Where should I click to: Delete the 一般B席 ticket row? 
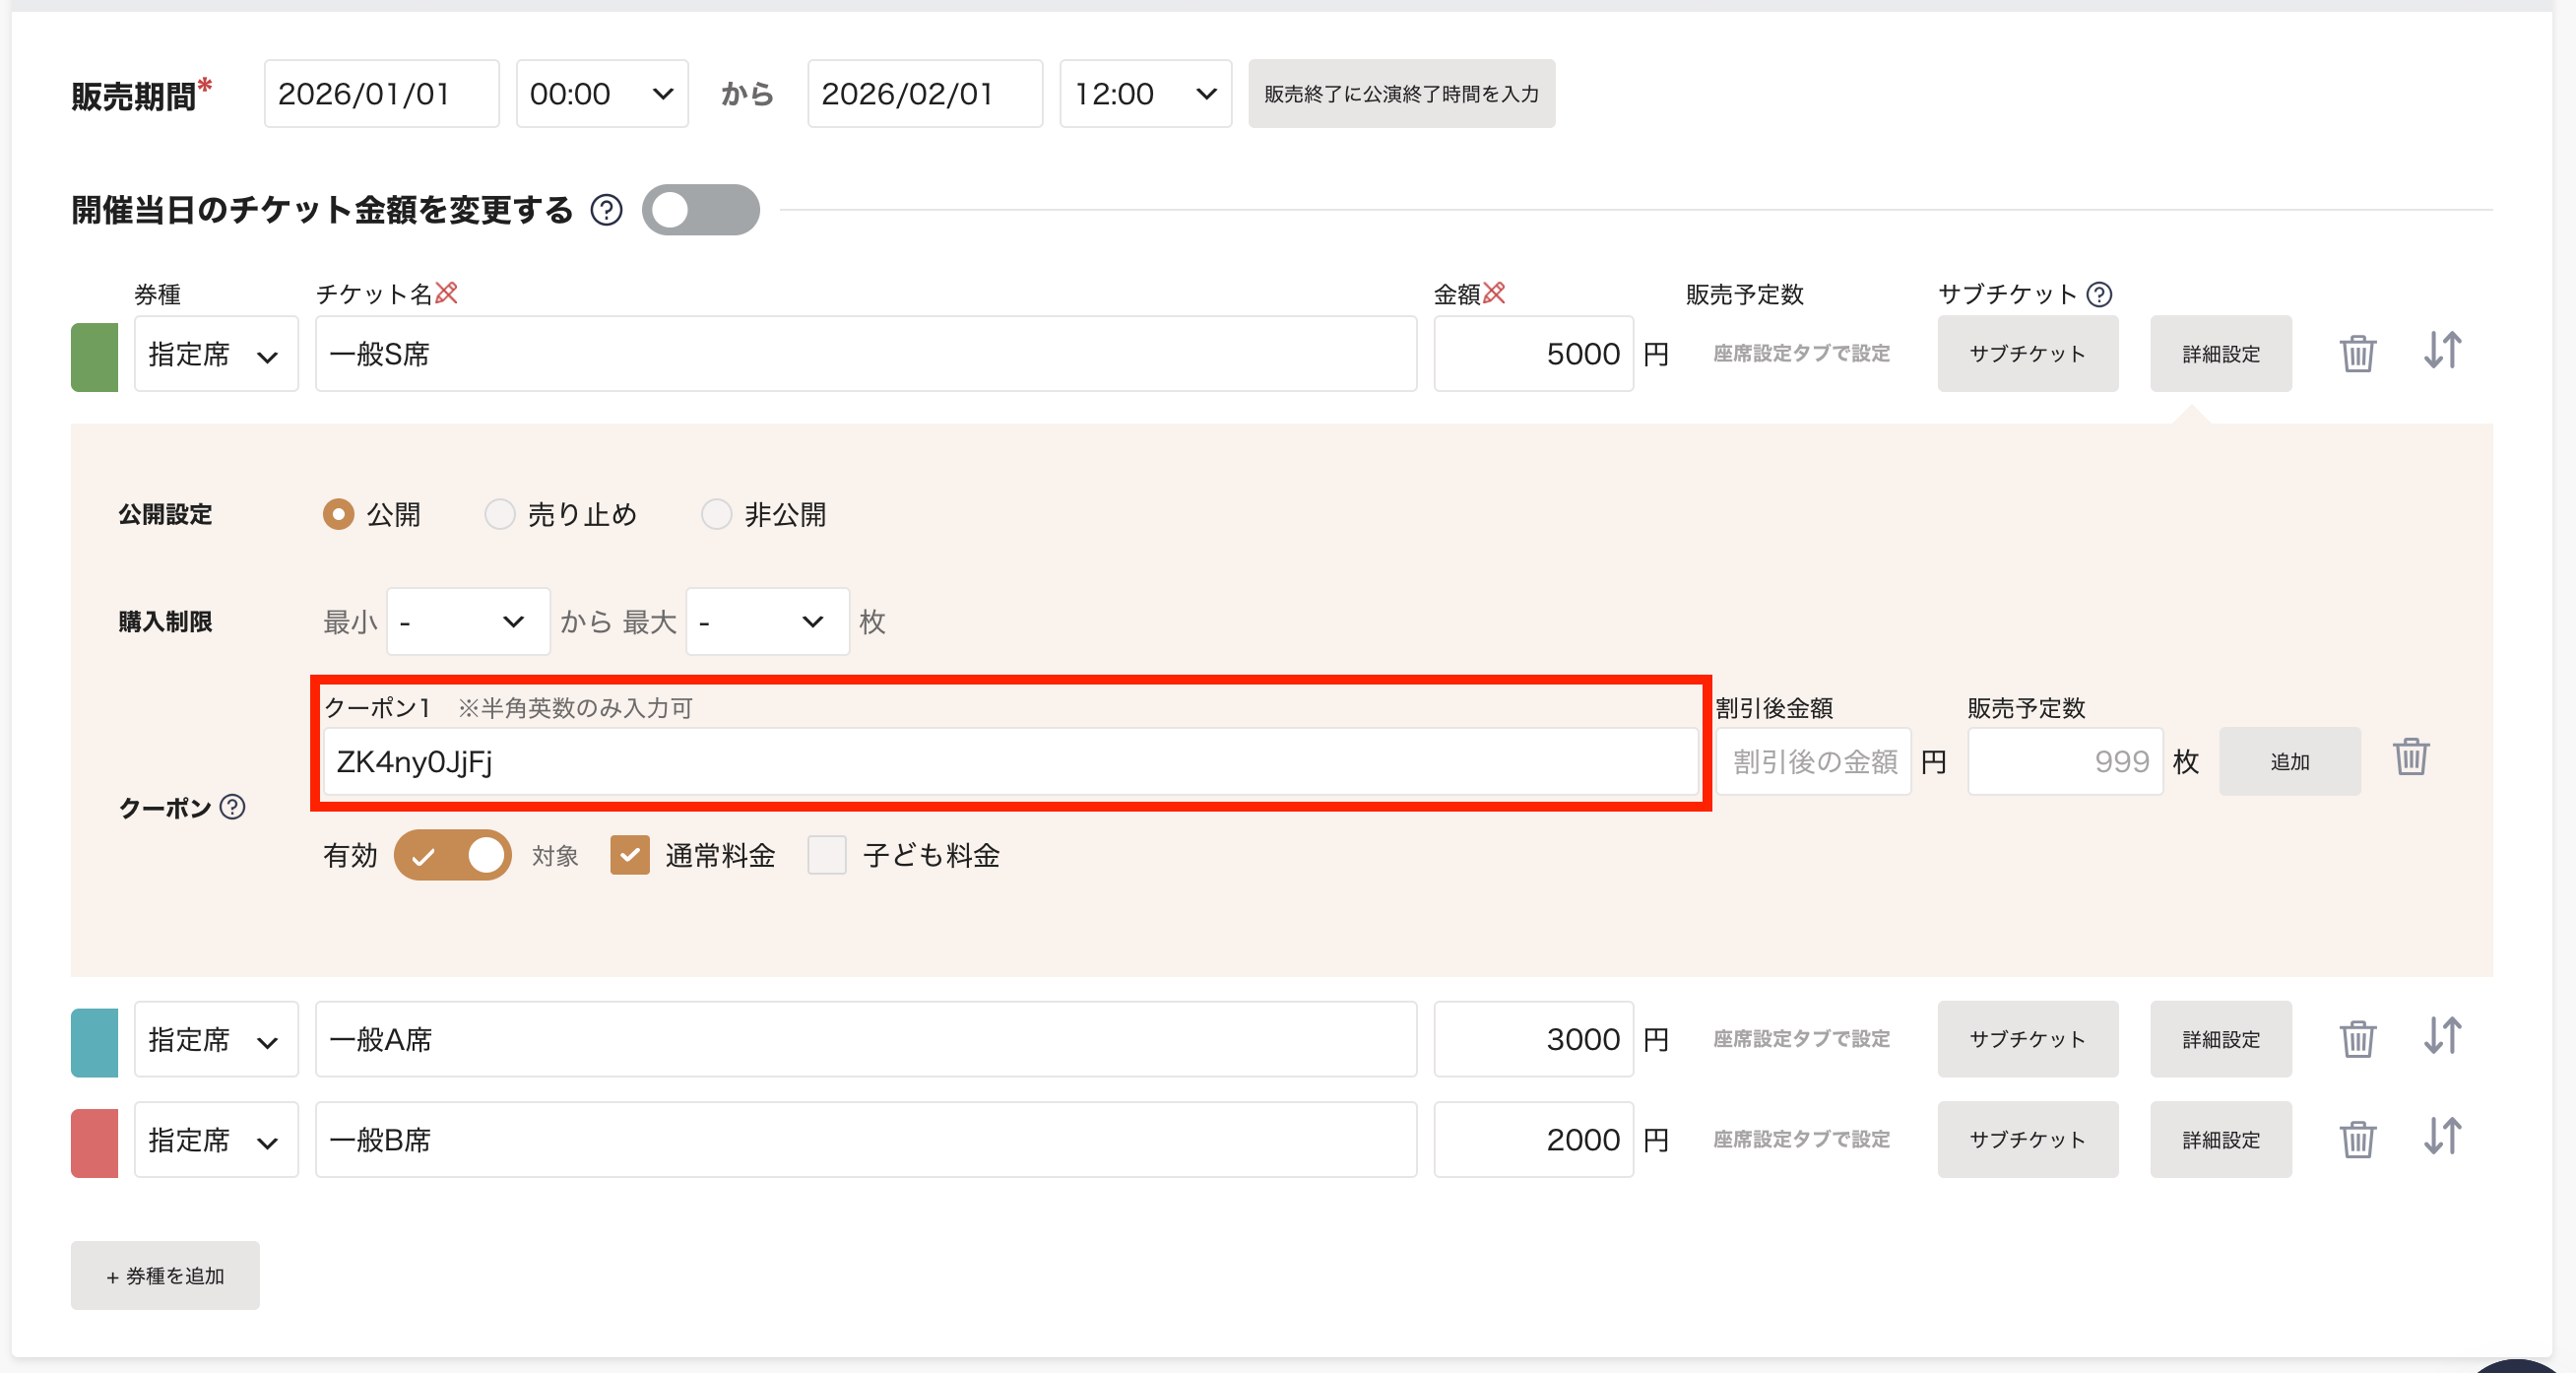pos(2357,1139)
